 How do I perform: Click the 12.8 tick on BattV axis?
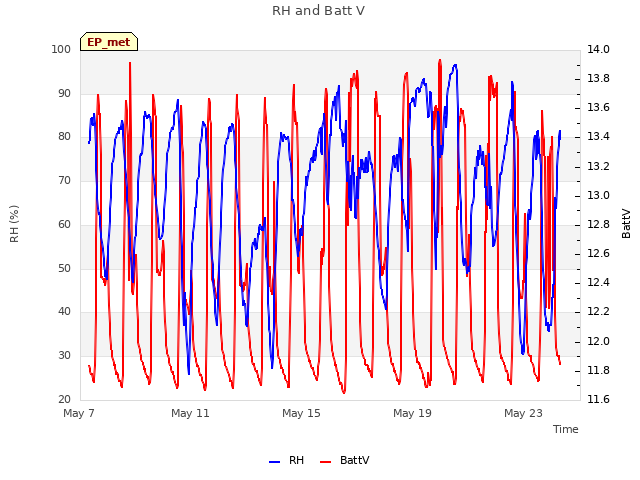(x=598, y=224)
